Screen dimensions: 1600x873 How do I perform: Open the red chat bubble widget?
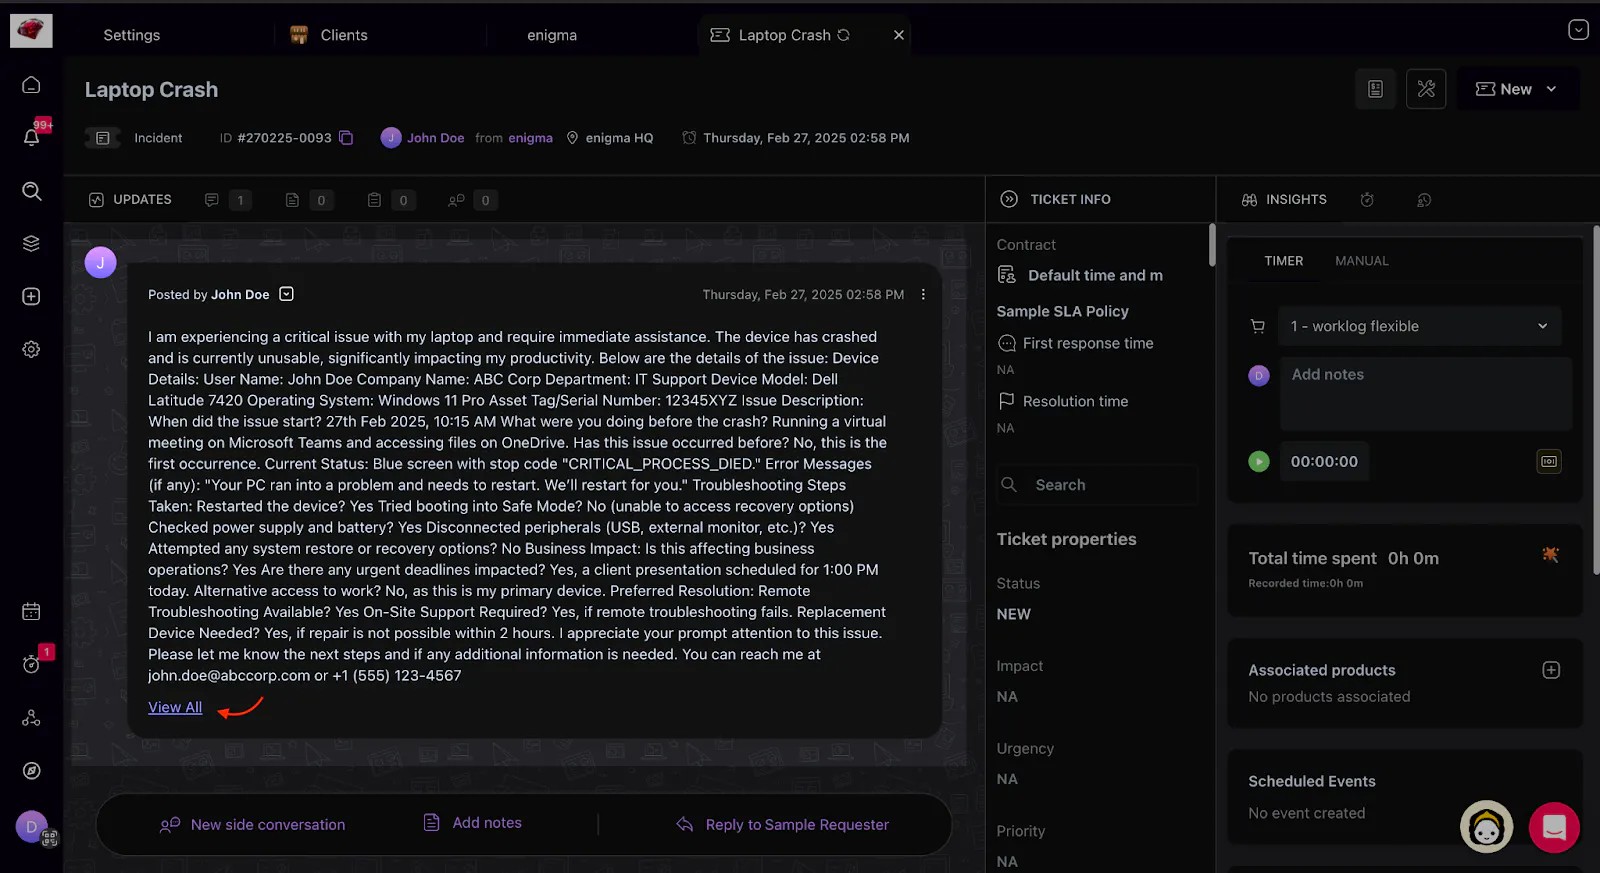[x=1554, y=827]
